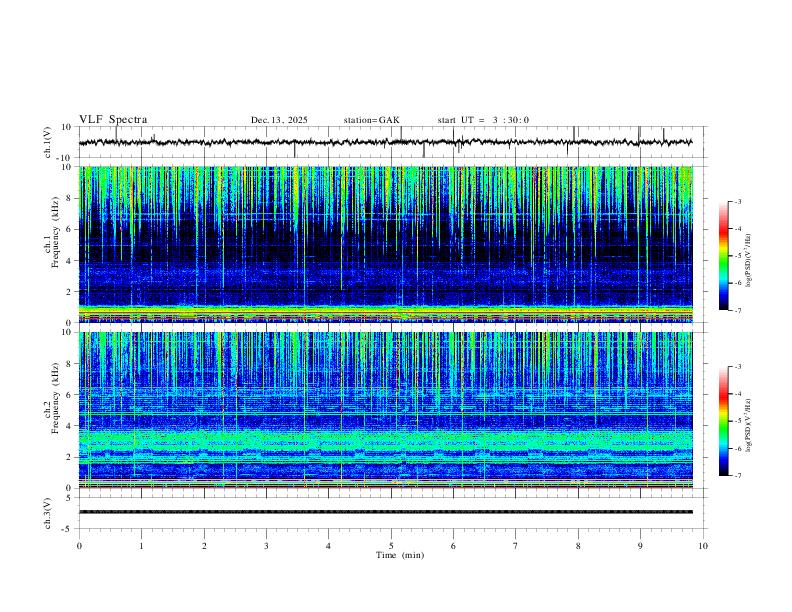Click the 'Time (min)' axis label

pos(400,555)
